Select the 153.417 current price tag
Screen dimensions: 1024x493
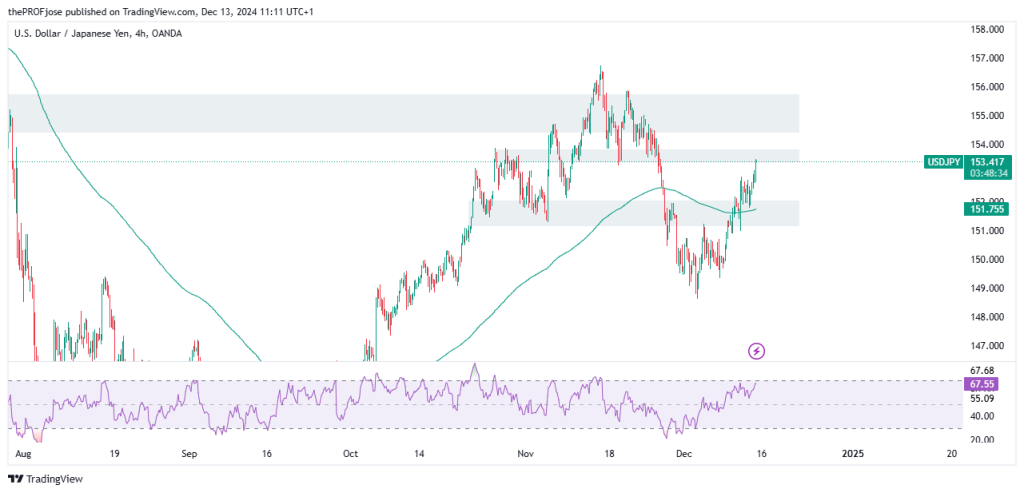(x=988, y=162)
